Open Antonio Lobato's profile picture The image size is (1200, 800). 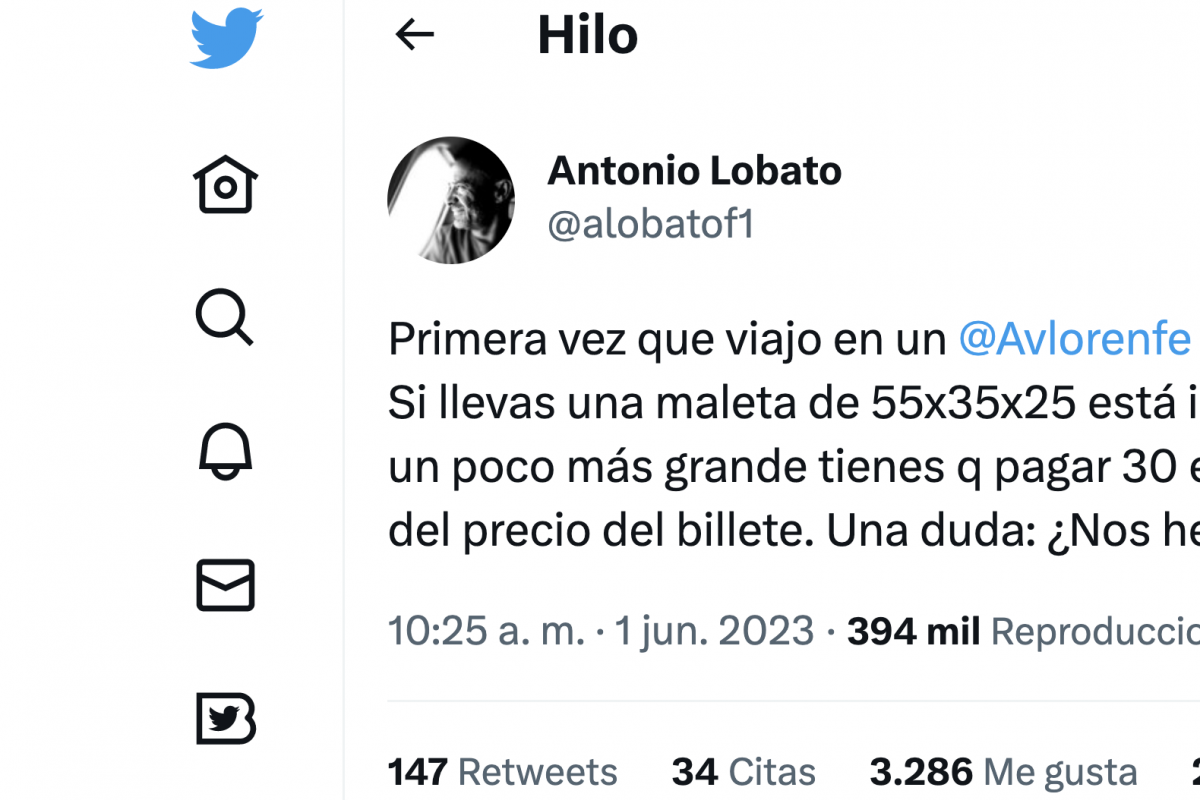click(x=451, y=200)
